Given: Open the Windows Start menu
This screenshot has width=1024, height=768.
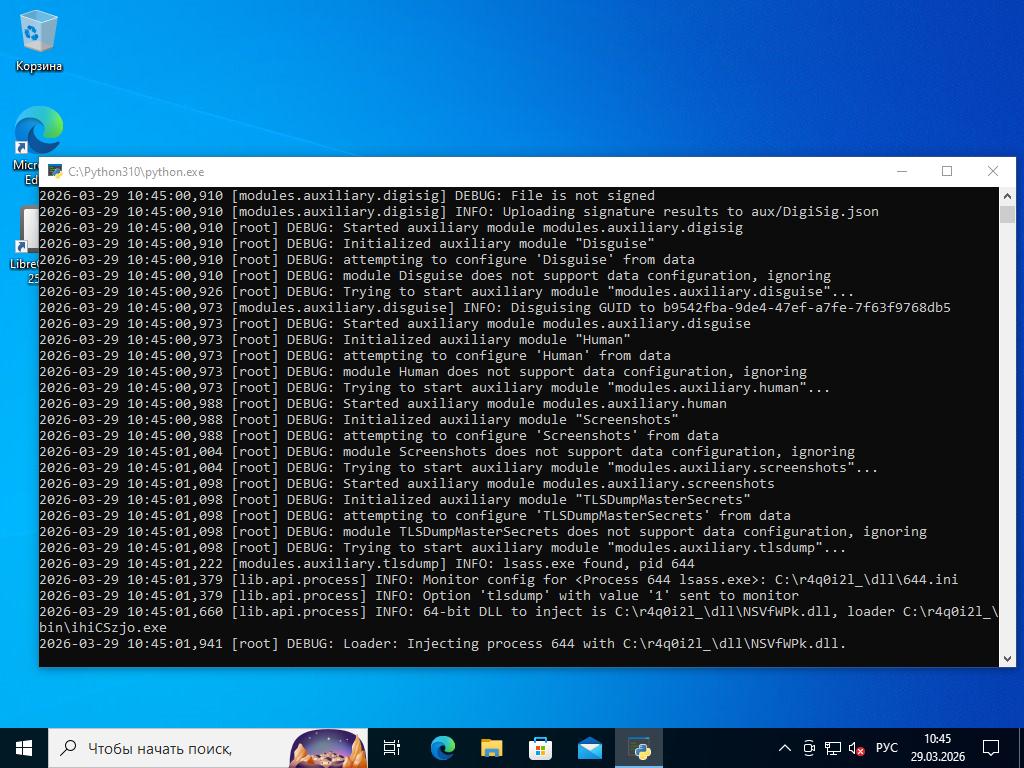Looking at the screenshot, I should point(23,747).
